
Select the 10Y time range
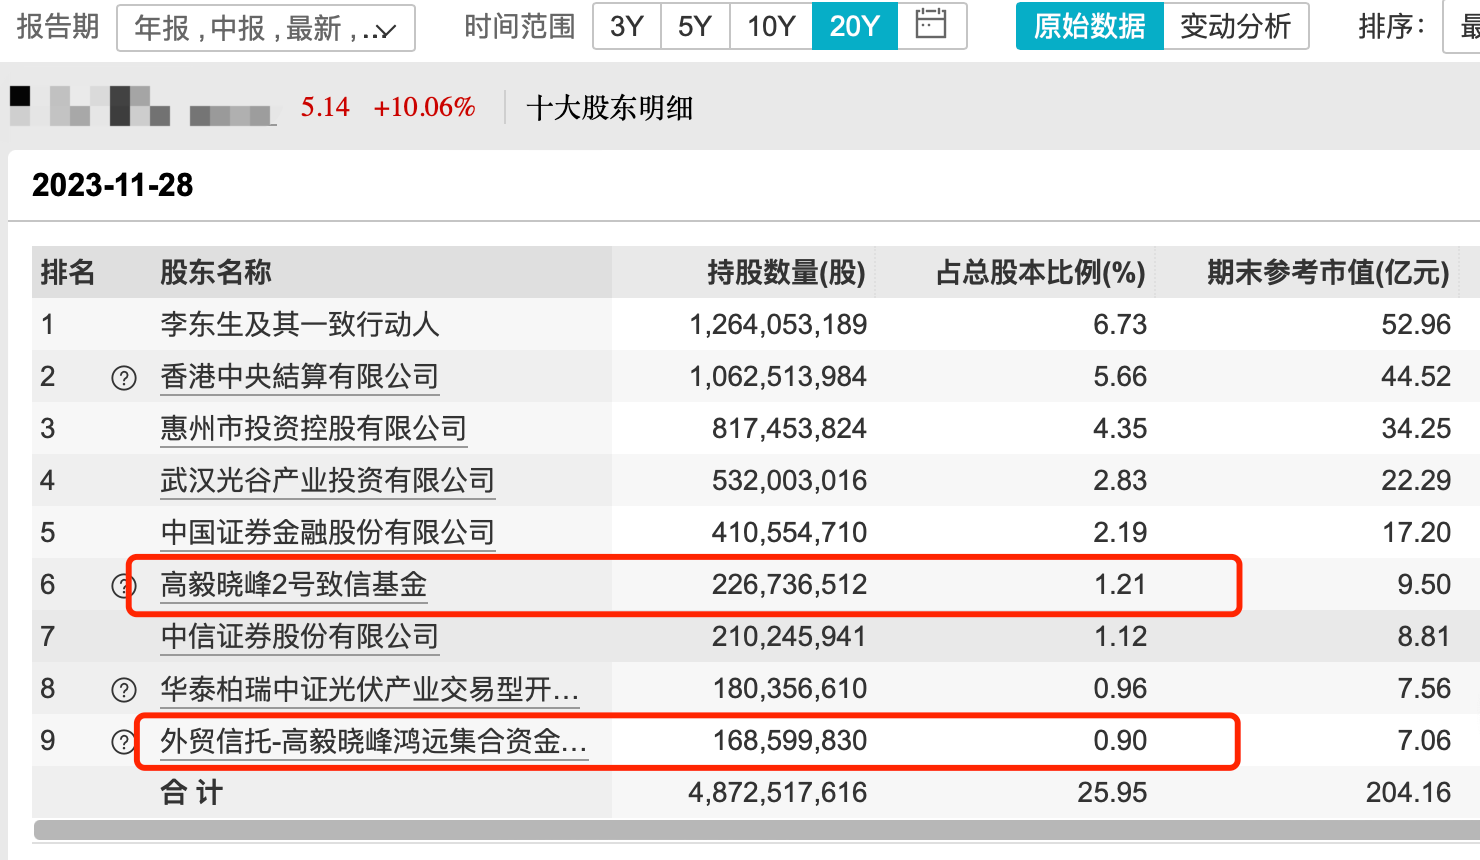[771, 26]
